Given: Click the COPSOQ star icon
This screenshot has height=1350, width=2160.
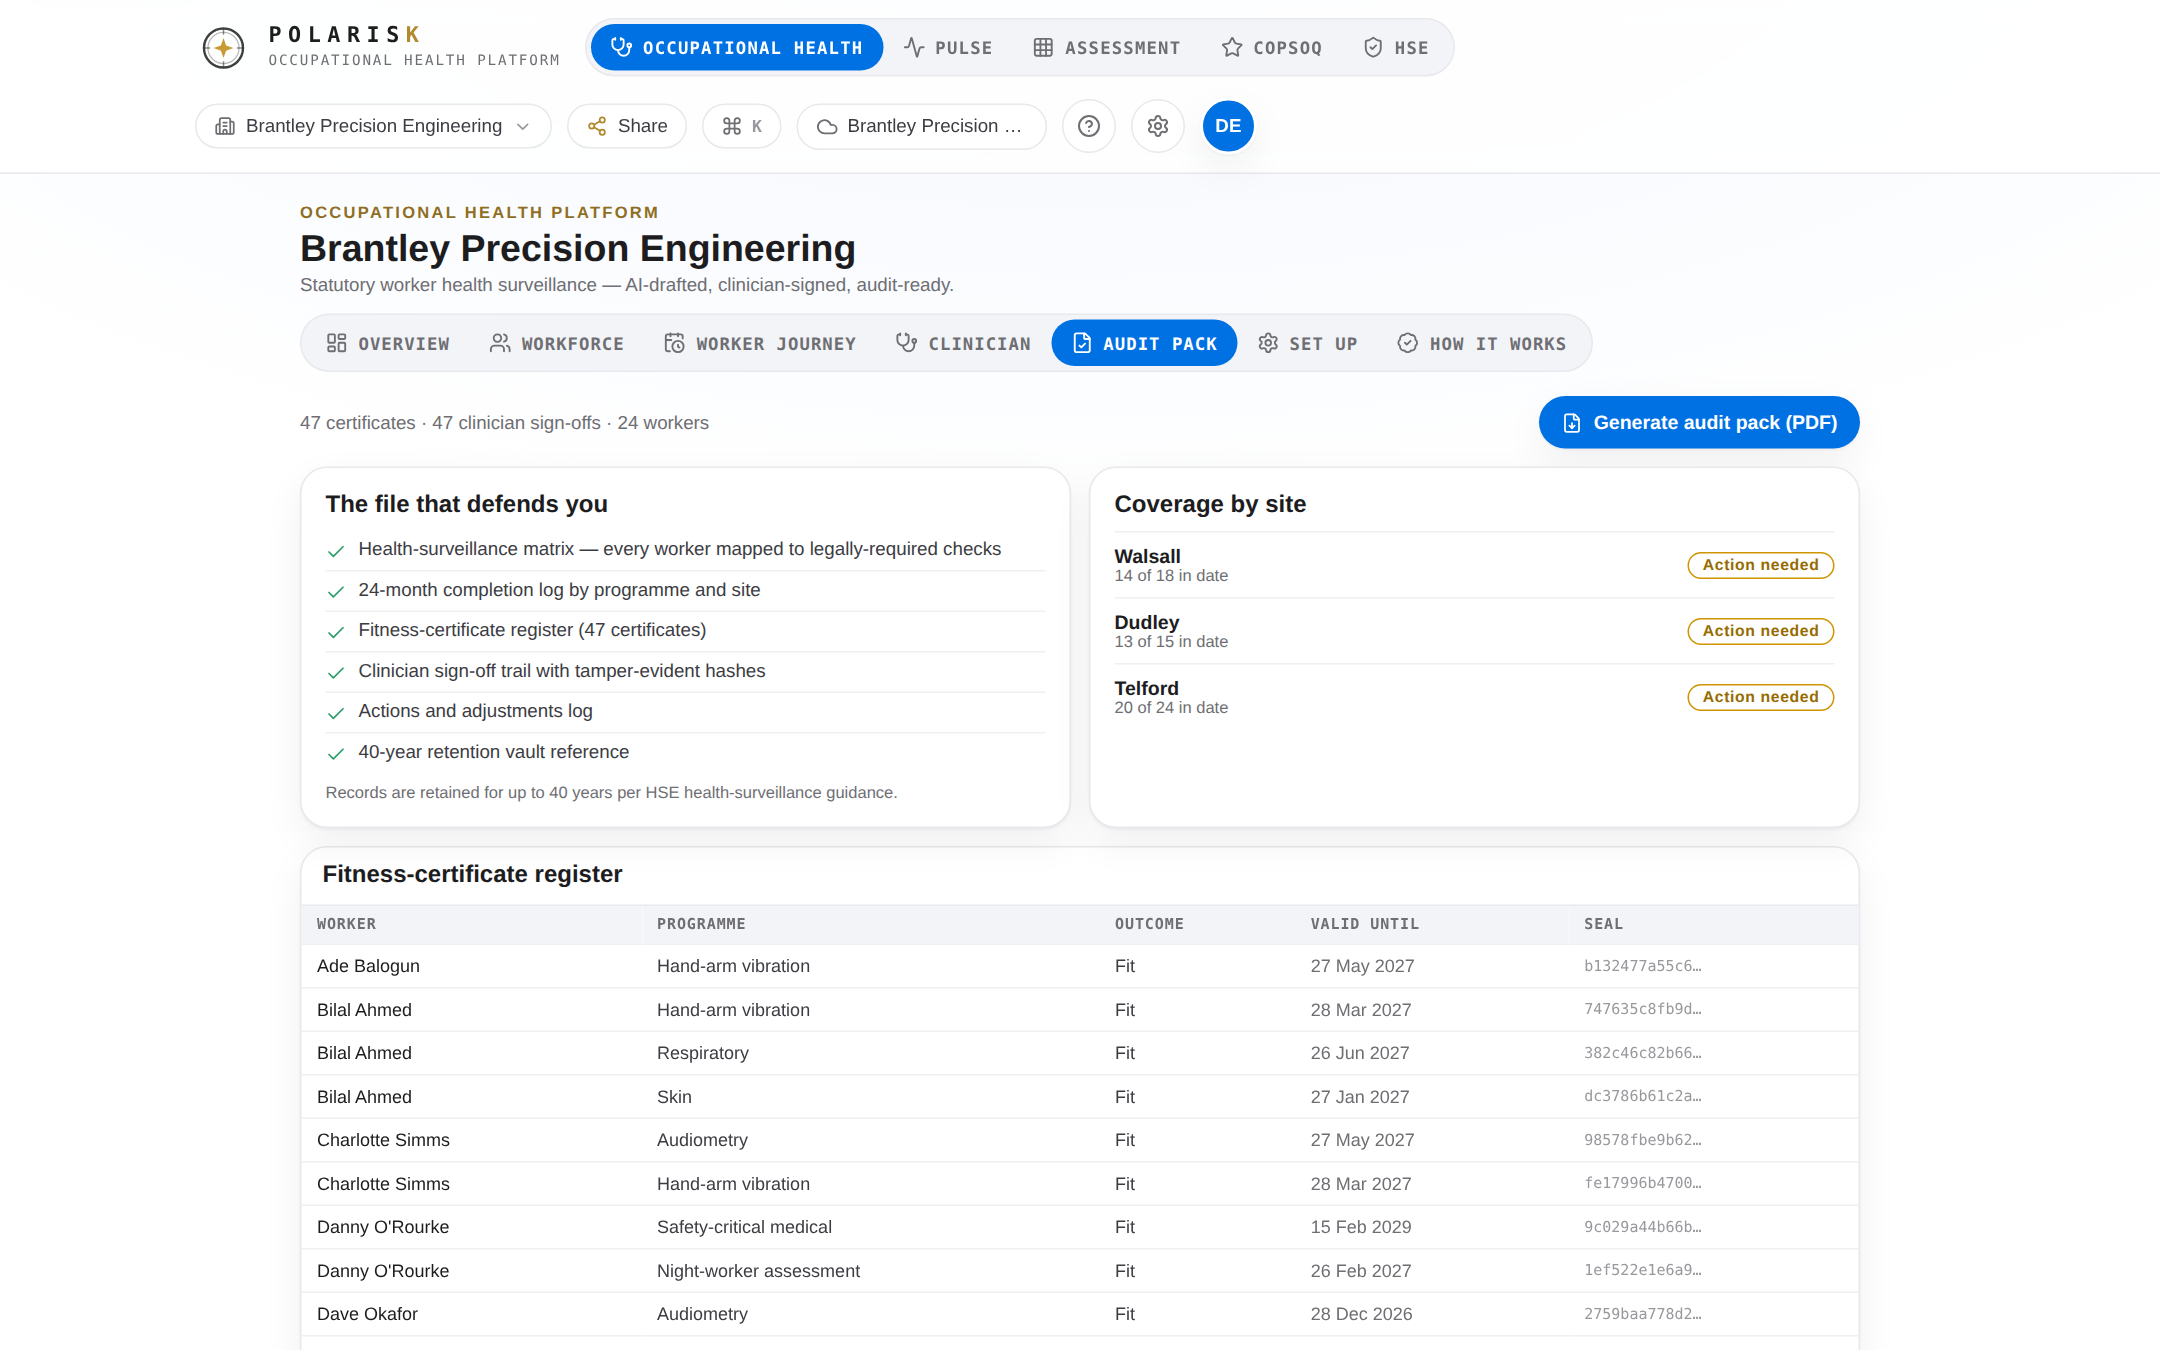Looking at the screenshot, I should (1232, 47).
